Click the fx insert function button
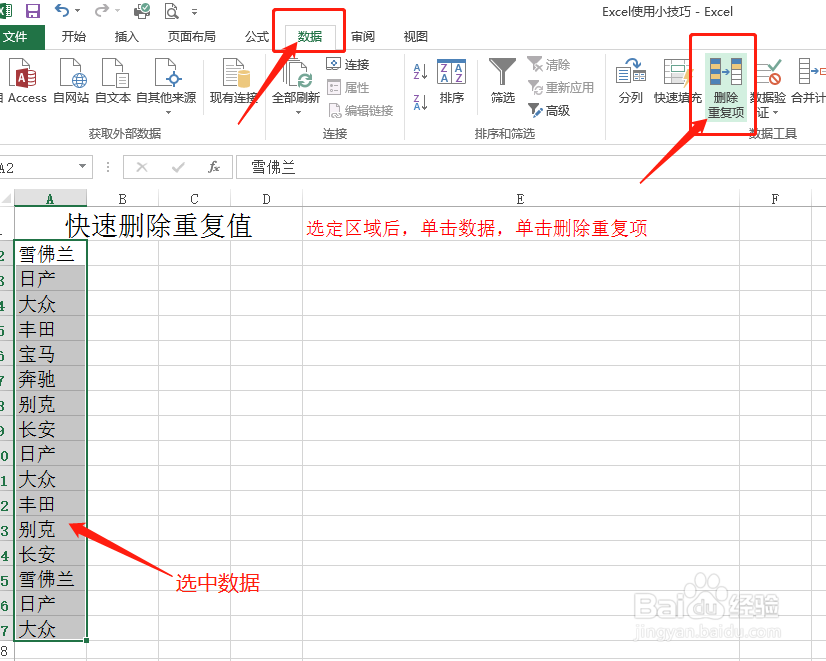Viewport: 826px width, 661px height. click(x=213, y=167)
